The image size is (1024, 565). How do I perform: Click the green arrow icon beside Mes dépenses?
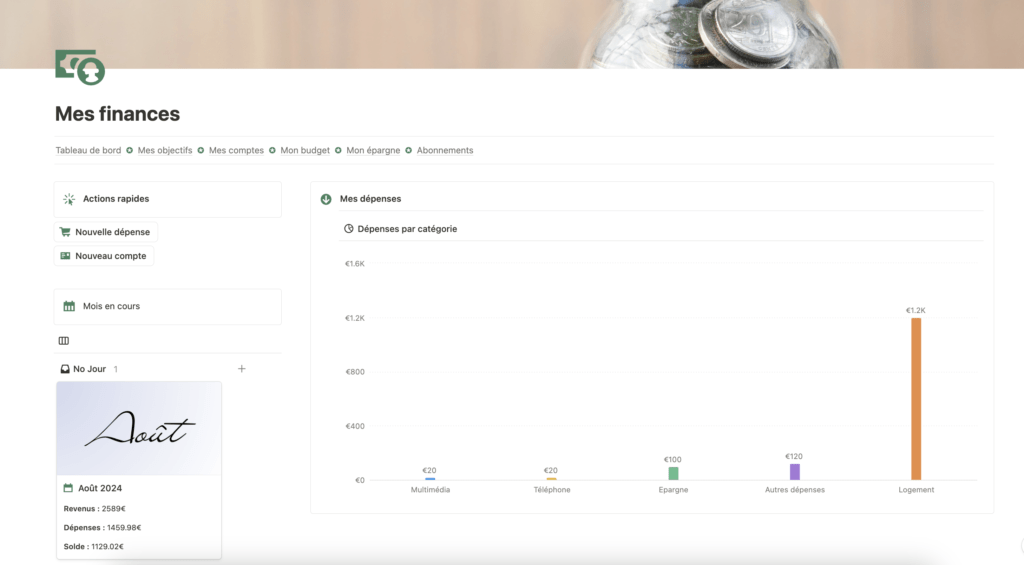tap(326, 199)
